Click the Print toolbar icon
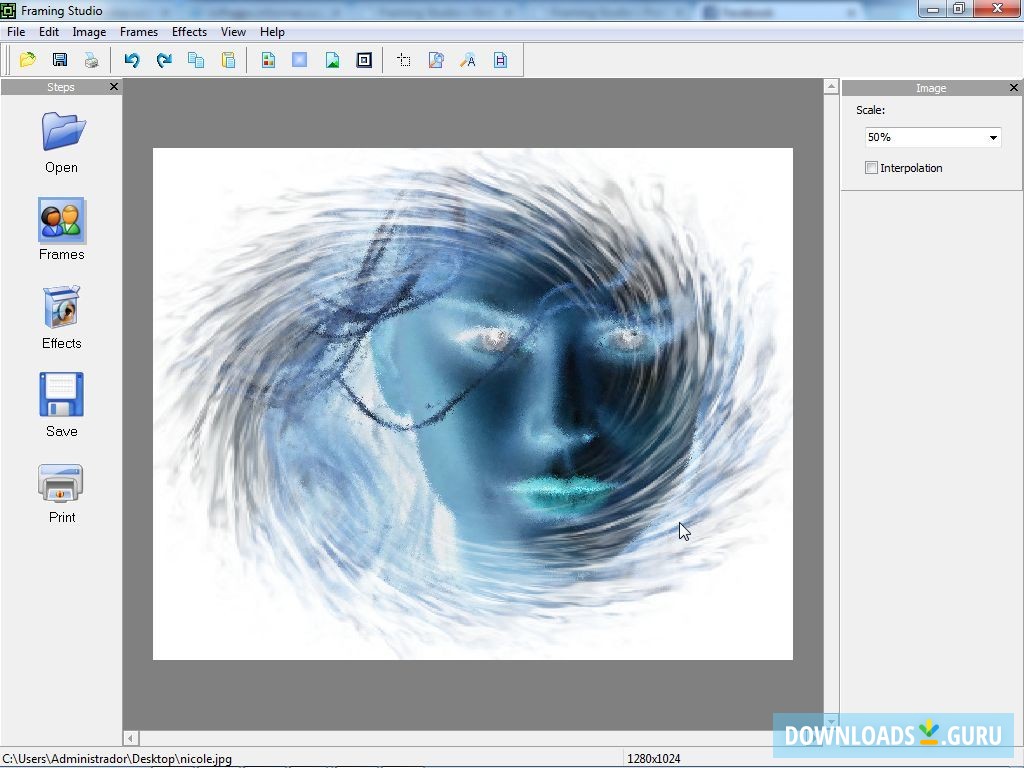Image resolution: width=1024 pixels, height=768 pixels. click(91, 60)
